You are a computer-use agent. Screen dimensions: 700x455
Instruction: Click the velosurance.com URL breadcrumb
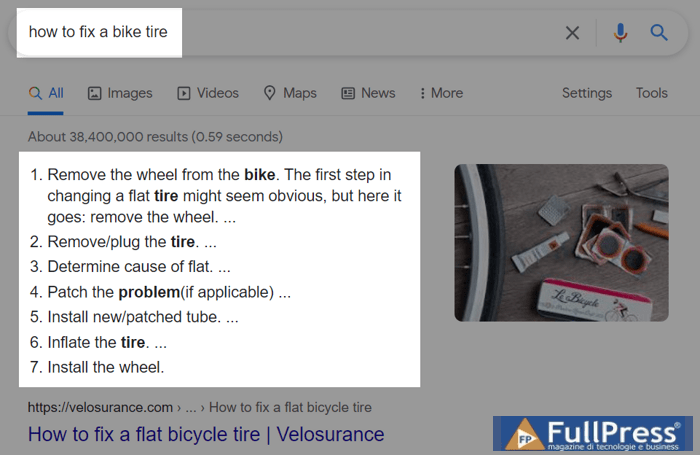[100, 407]
